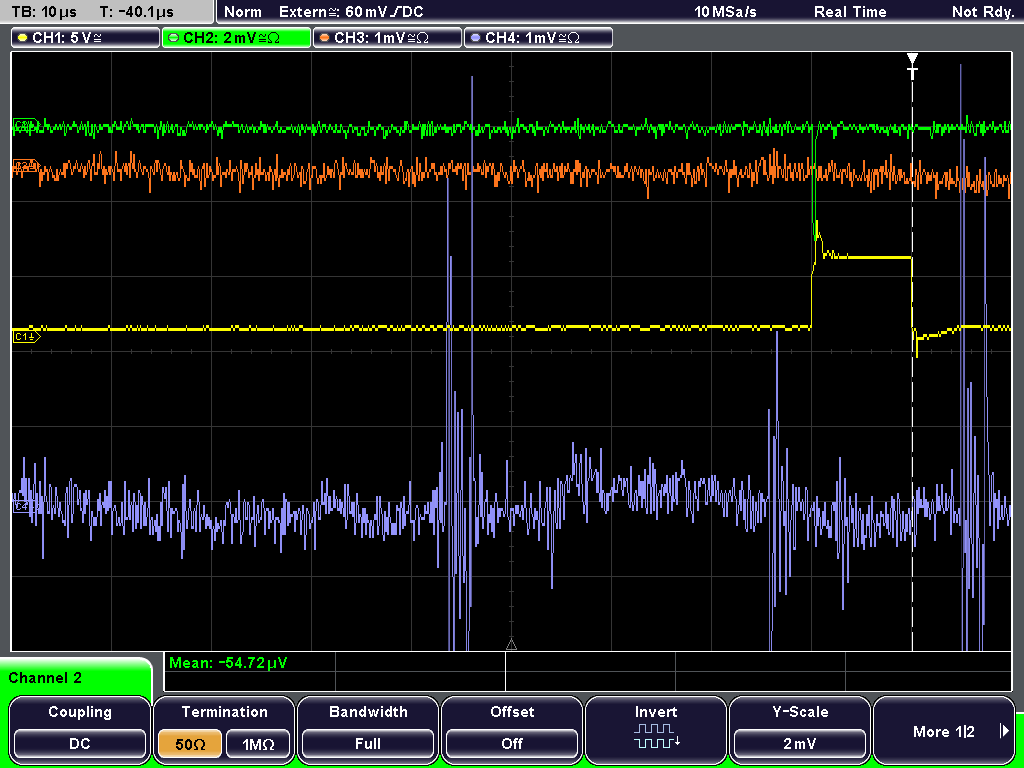Click the TB: 10 µs timebase readout
Image resolution: width=1024 pixels, height=768 pixels.
44,12
